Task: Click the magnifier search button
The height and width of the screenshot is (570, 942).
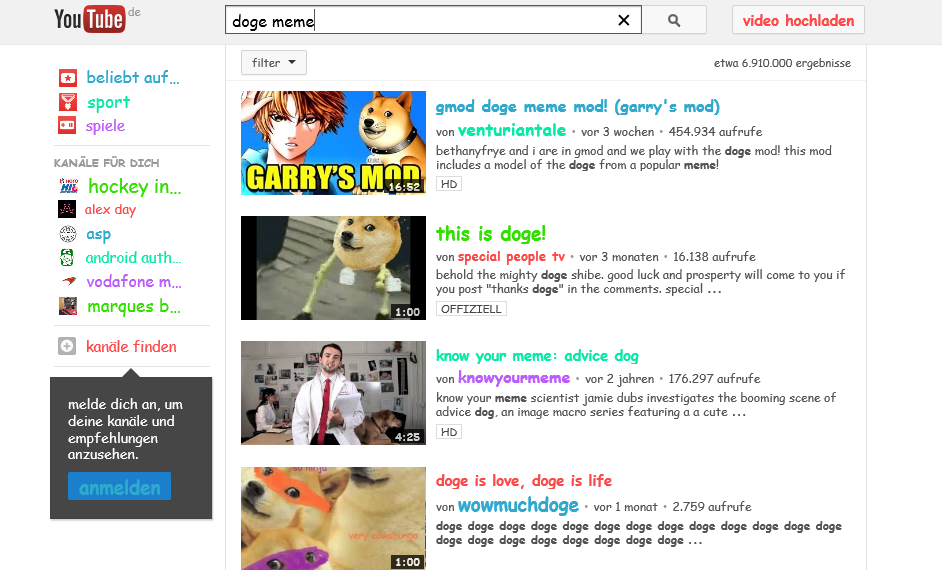Action: [674, 20]
